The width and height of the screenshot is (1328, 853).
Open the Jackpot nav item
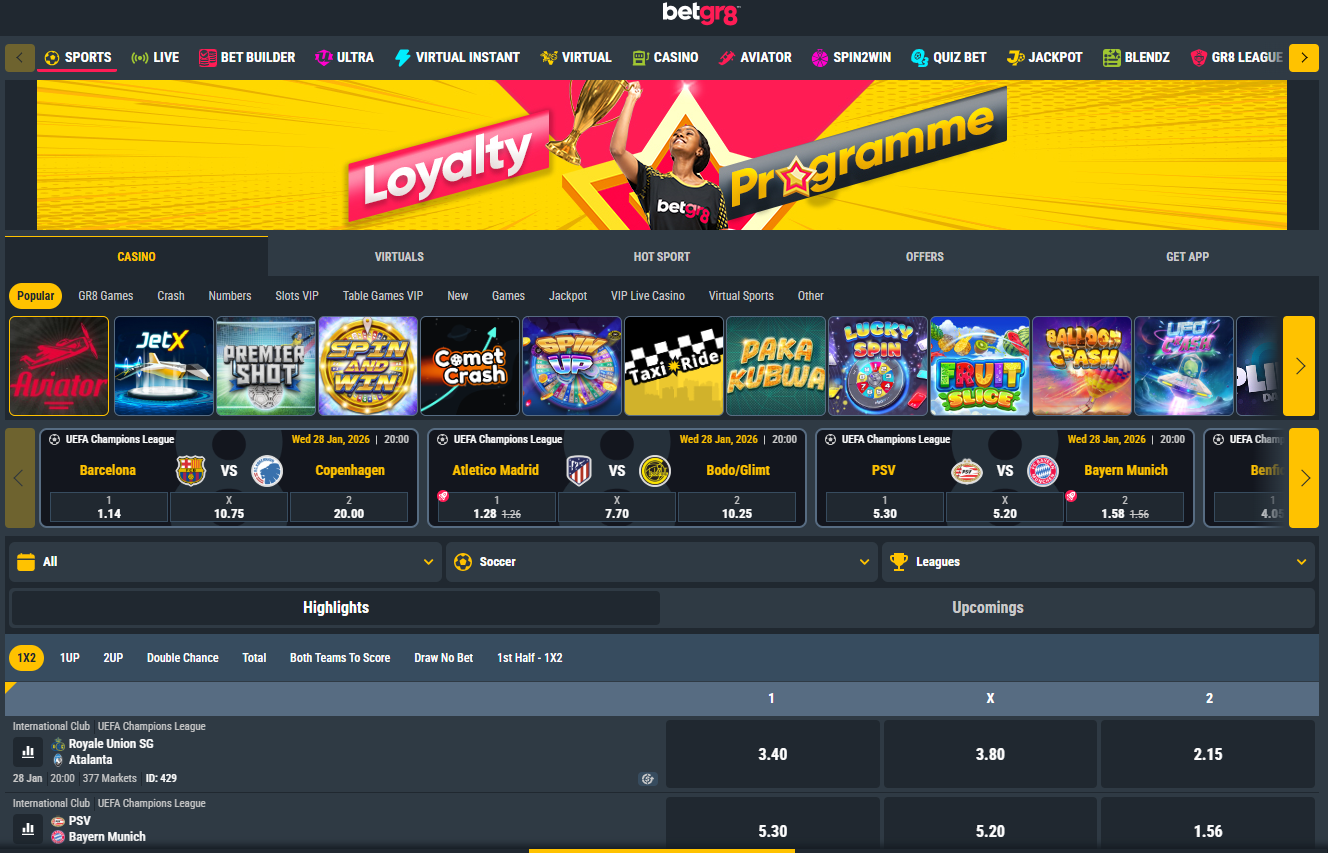coord(1044,57)
